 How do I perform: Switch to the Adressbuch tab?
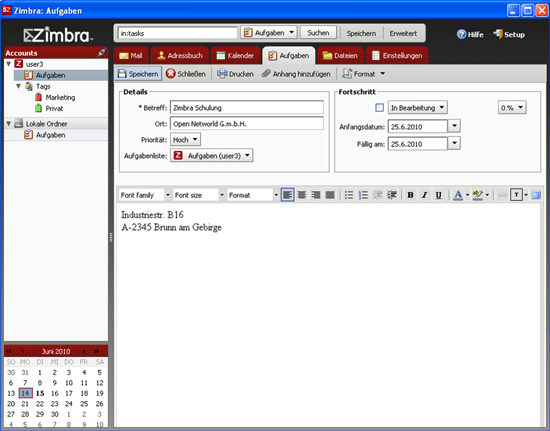[x=180, y=55]
